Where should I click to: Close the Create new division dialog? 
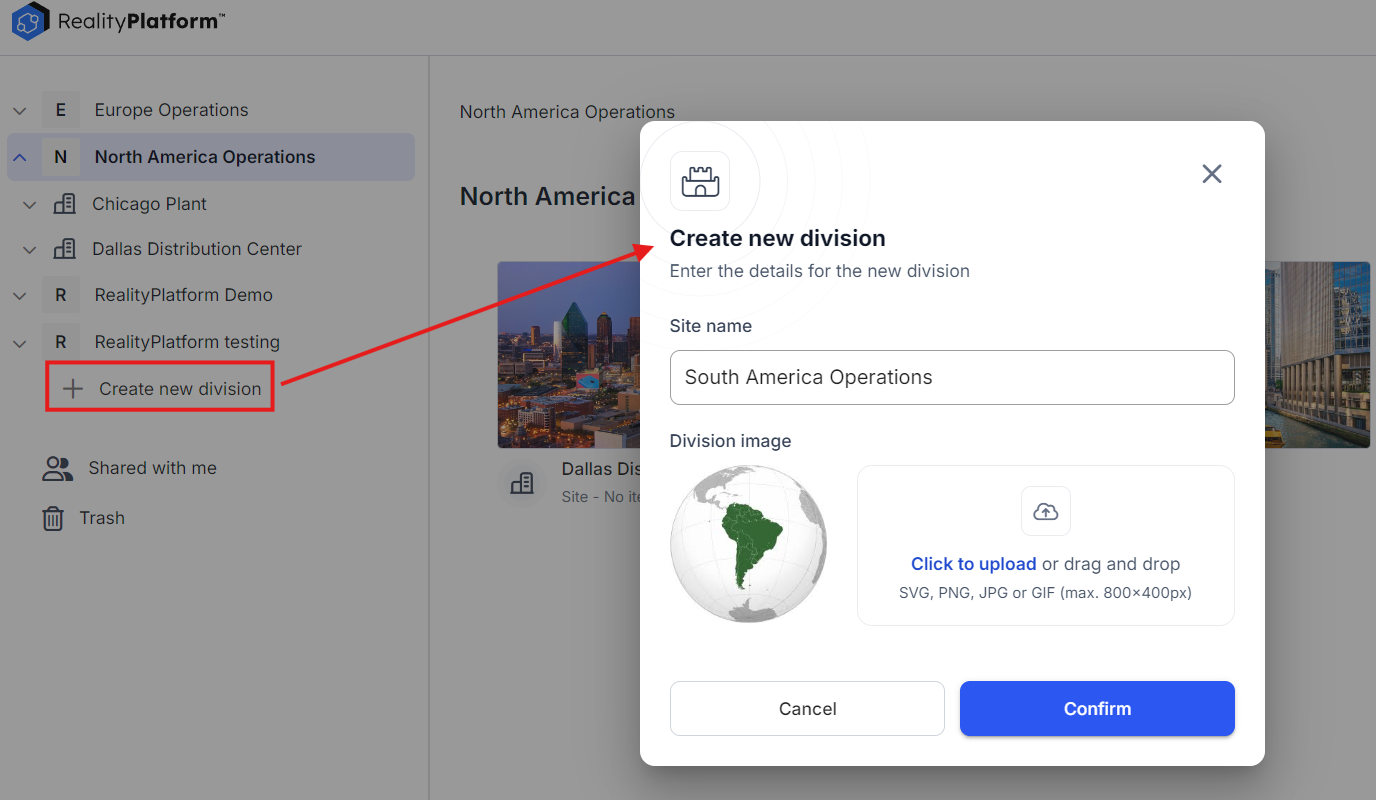tap(1211, 174)
